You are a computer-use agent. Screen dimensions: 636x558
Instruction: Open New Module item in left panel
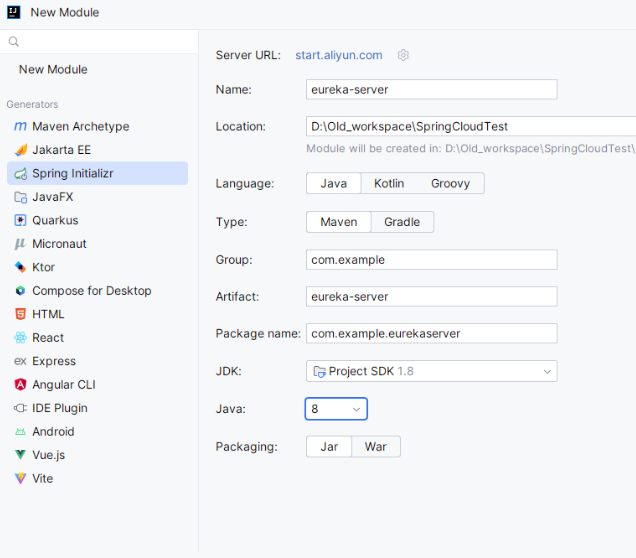[53, 70]
